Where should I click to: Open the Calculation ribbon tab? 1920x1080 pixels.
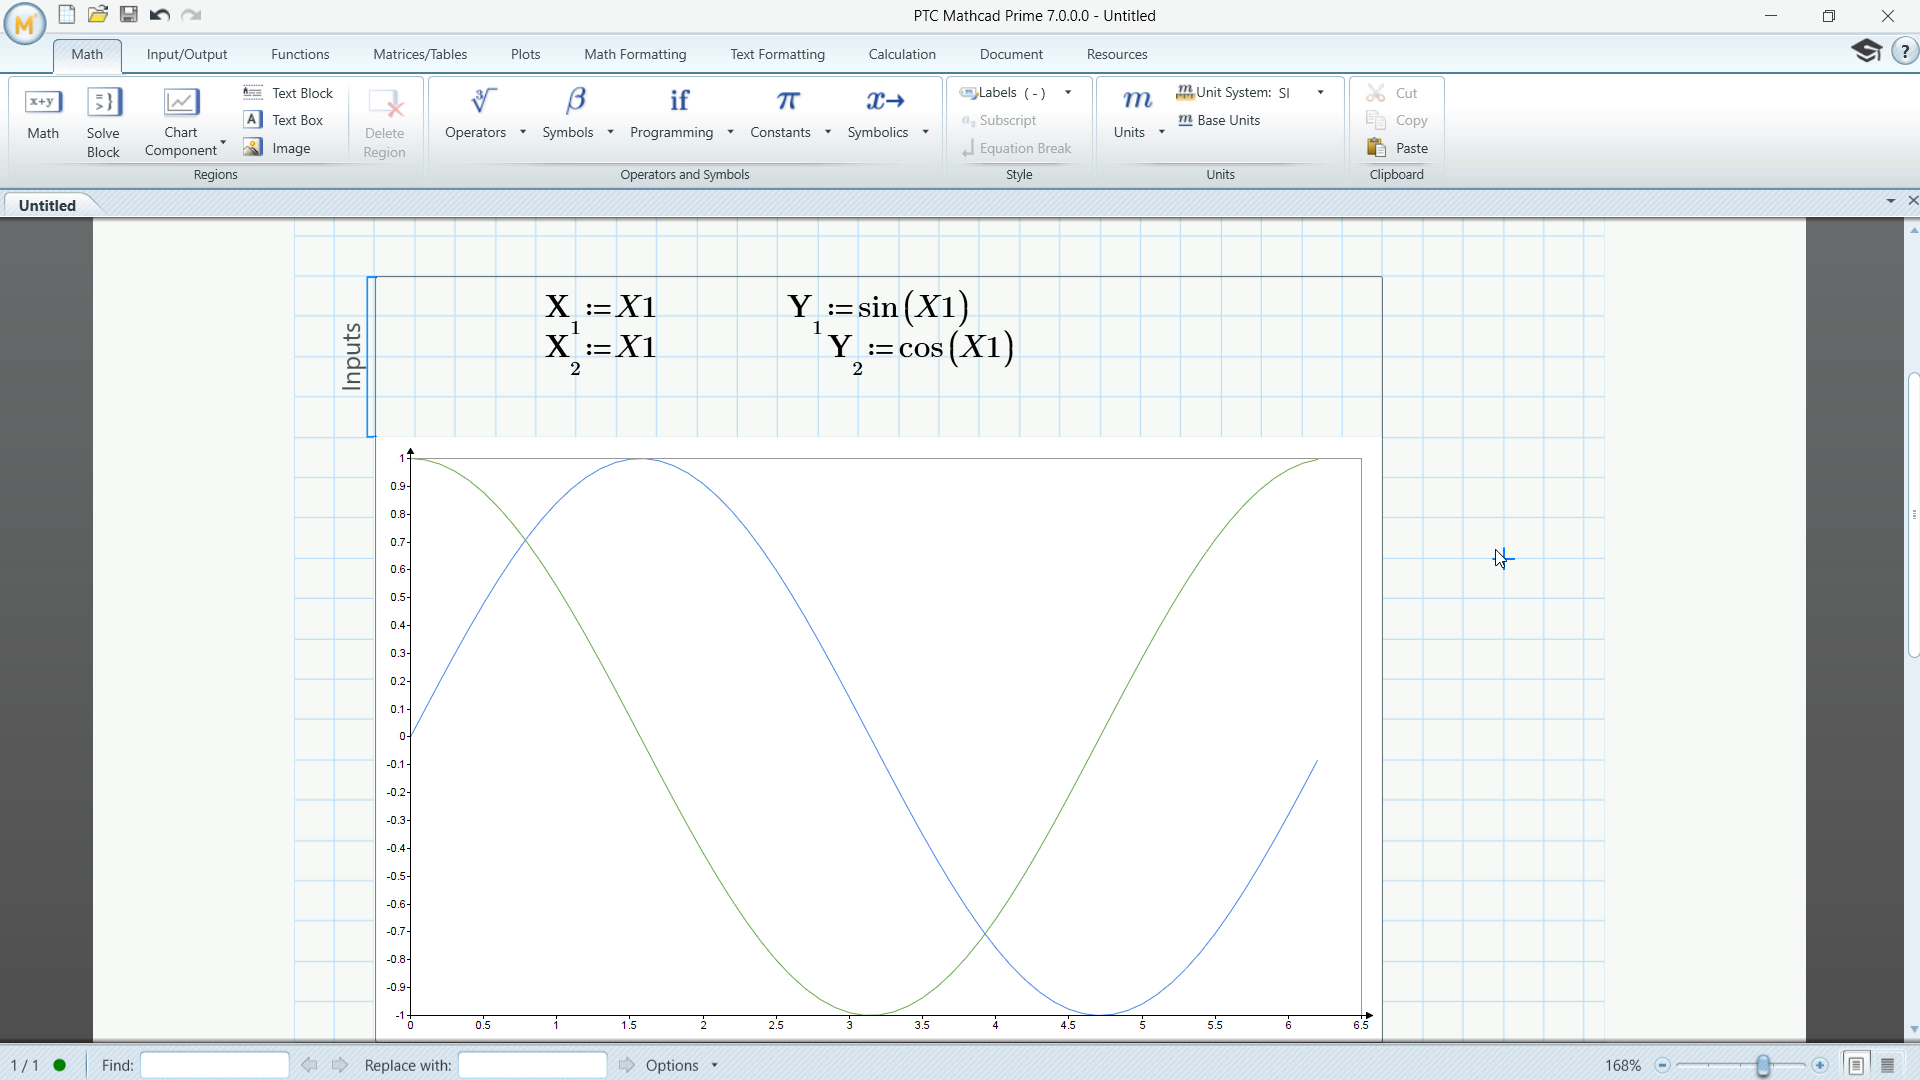click(x=902, y=54)
